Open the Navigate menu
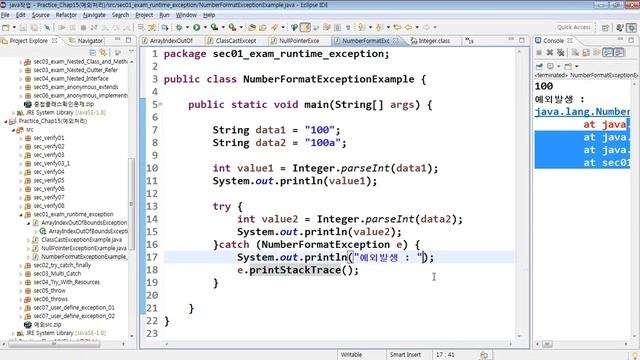This screenshot has height=360, width=640. click(94, 15)
